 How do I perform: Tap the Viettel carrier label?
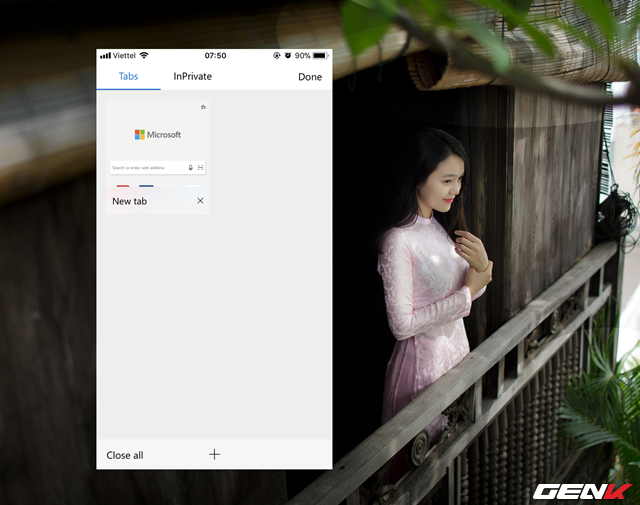tap(124, 56)
